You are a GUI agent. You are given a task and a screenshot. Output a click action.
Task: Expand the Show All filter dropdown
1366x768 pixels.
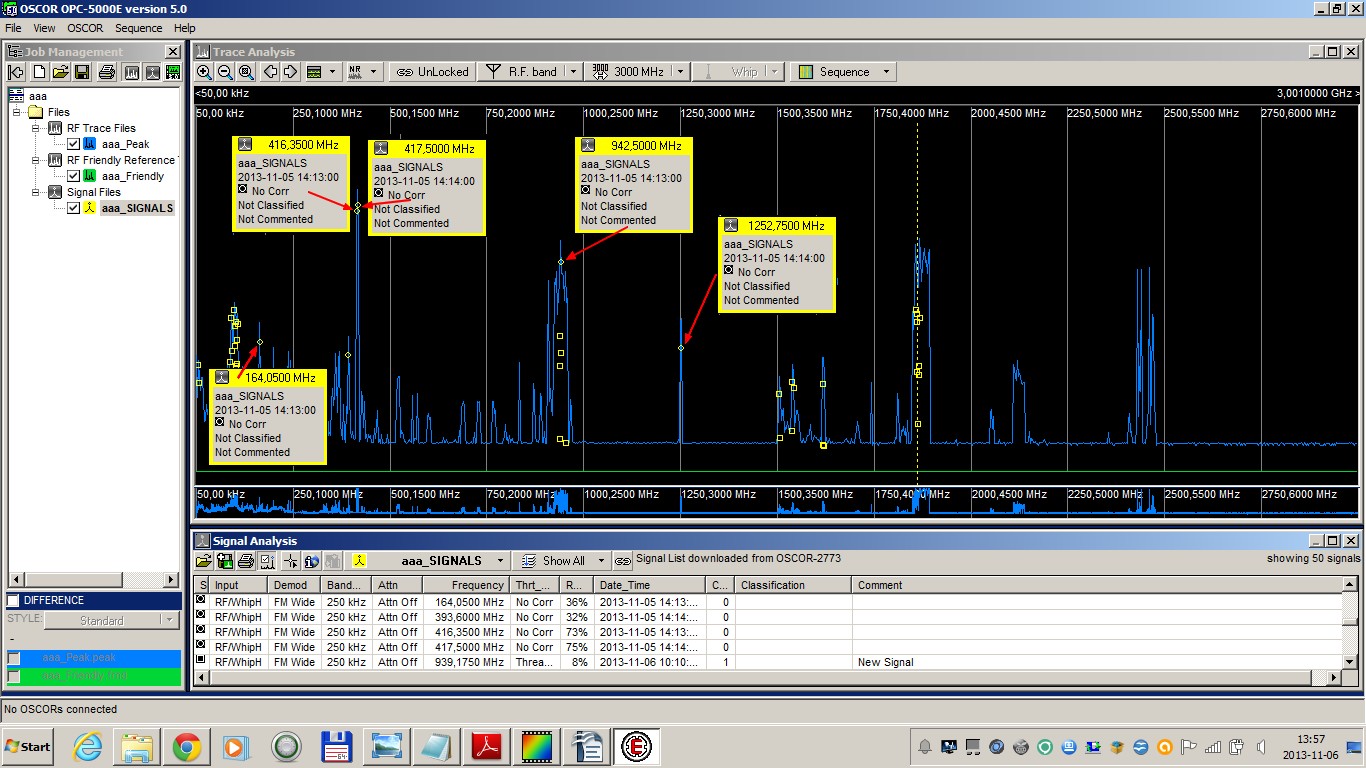pos(600,561)
